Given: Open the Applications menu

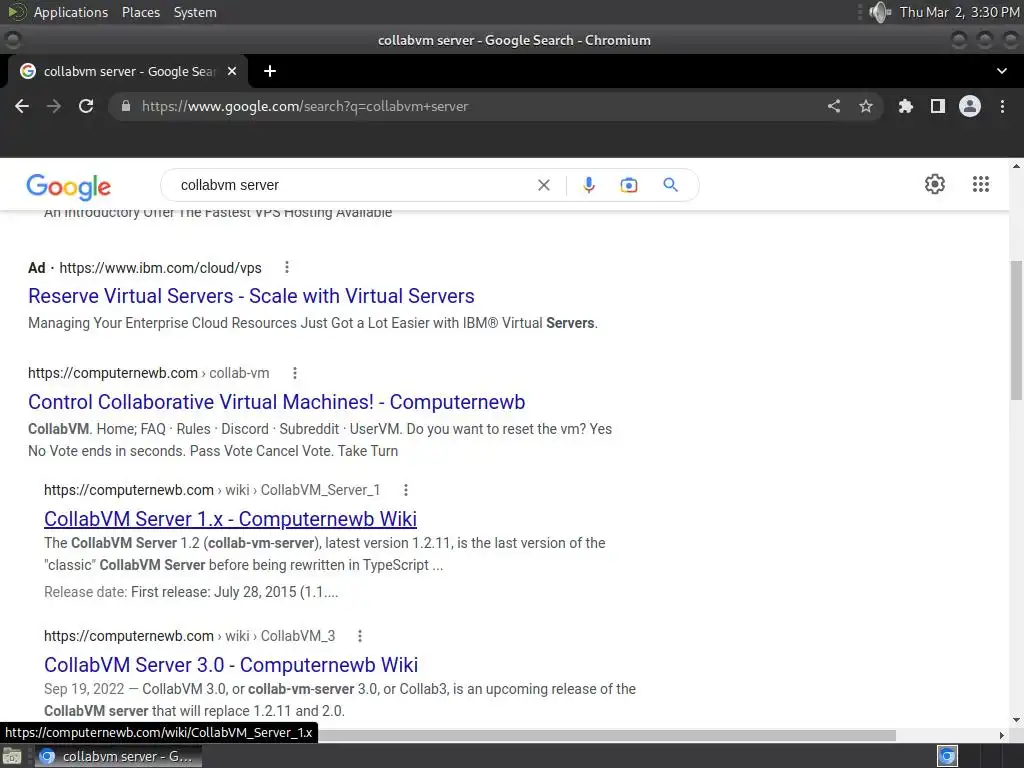Looking at the screenshot, I should [71, 12].
